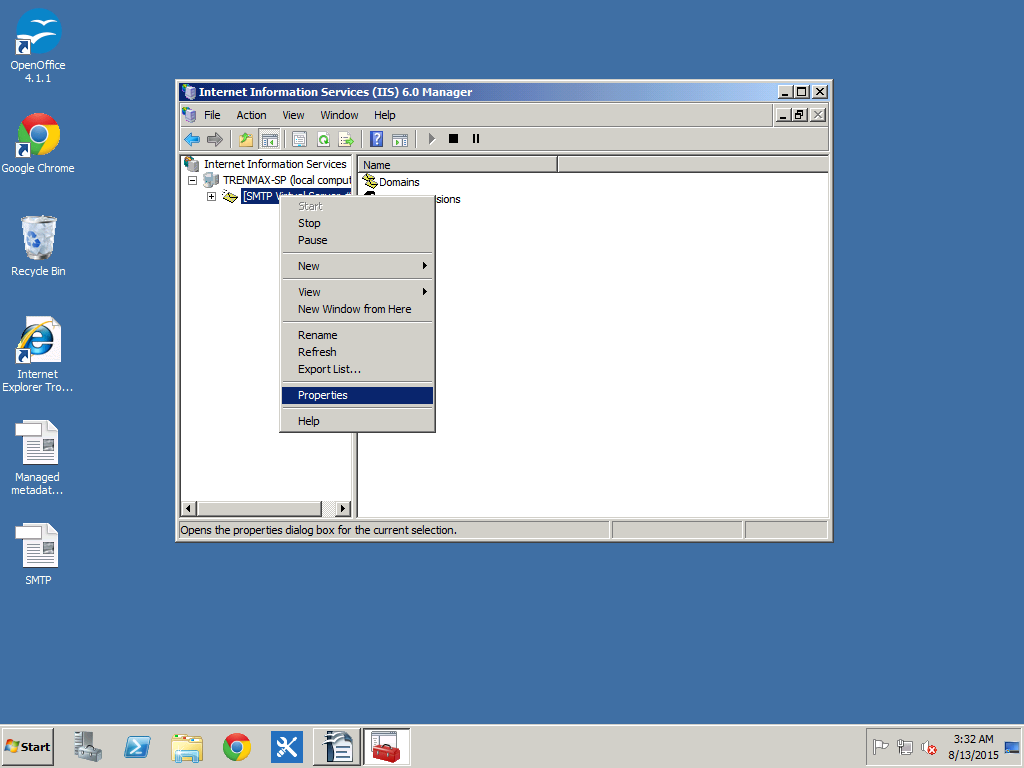The image size is (1024, 768).
Task: Select Properties in the context menu
Action: tap(357, 395)
